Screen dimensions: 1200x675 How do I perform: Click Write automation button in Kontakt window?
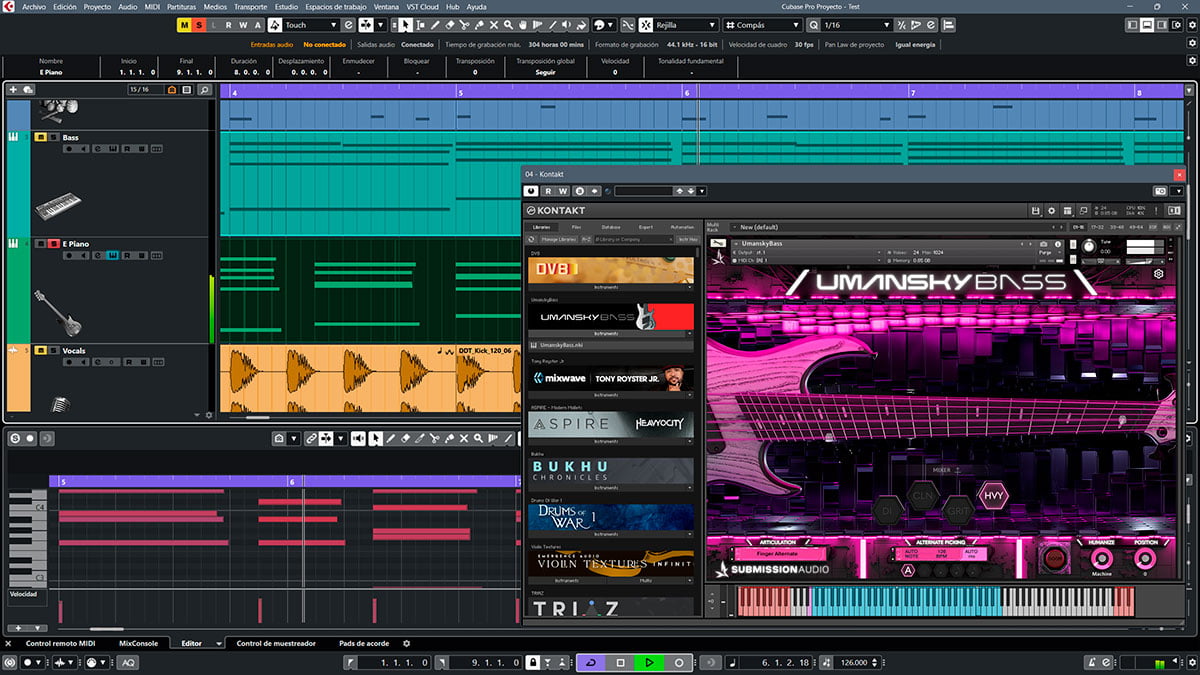pos(564,191)
